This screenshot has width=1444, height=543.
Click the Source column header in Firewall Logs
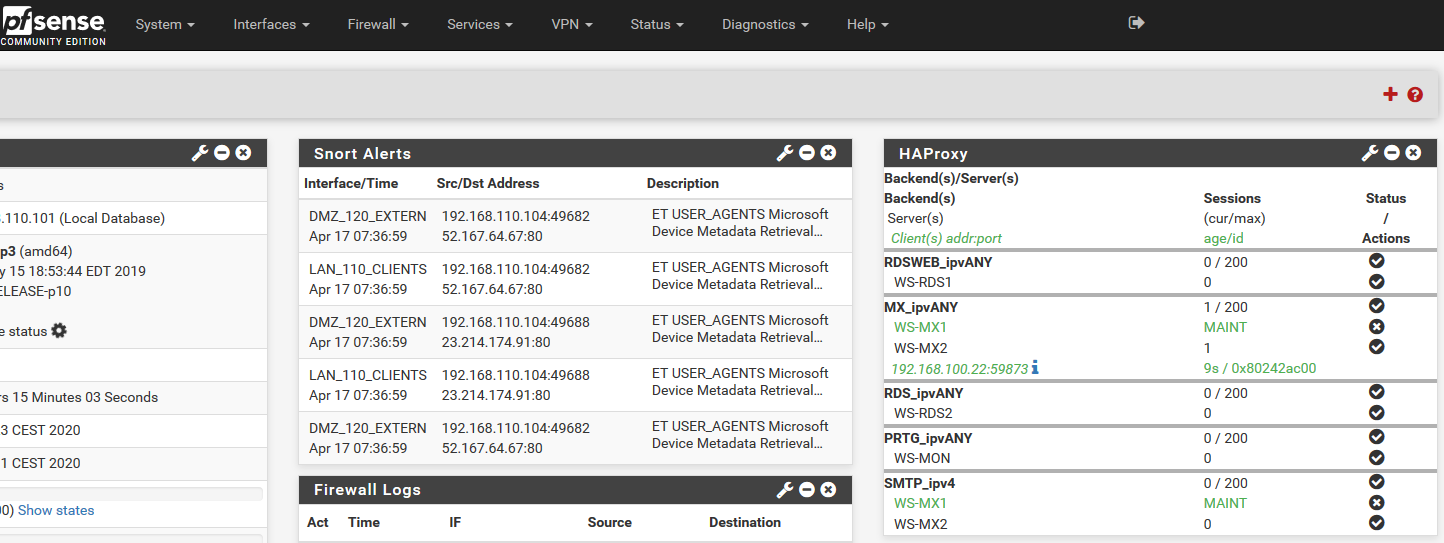pyautogui.click(x=610, y=522)
